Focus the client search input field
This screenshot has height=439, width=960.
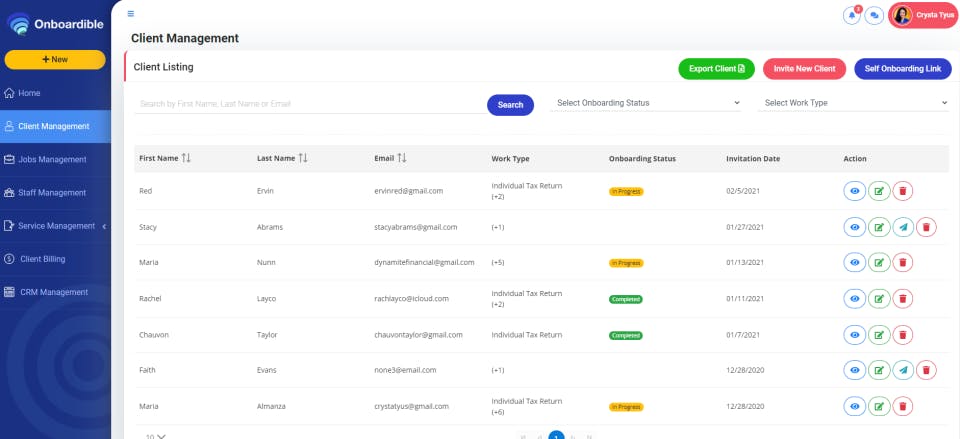(x=310, y=104)
